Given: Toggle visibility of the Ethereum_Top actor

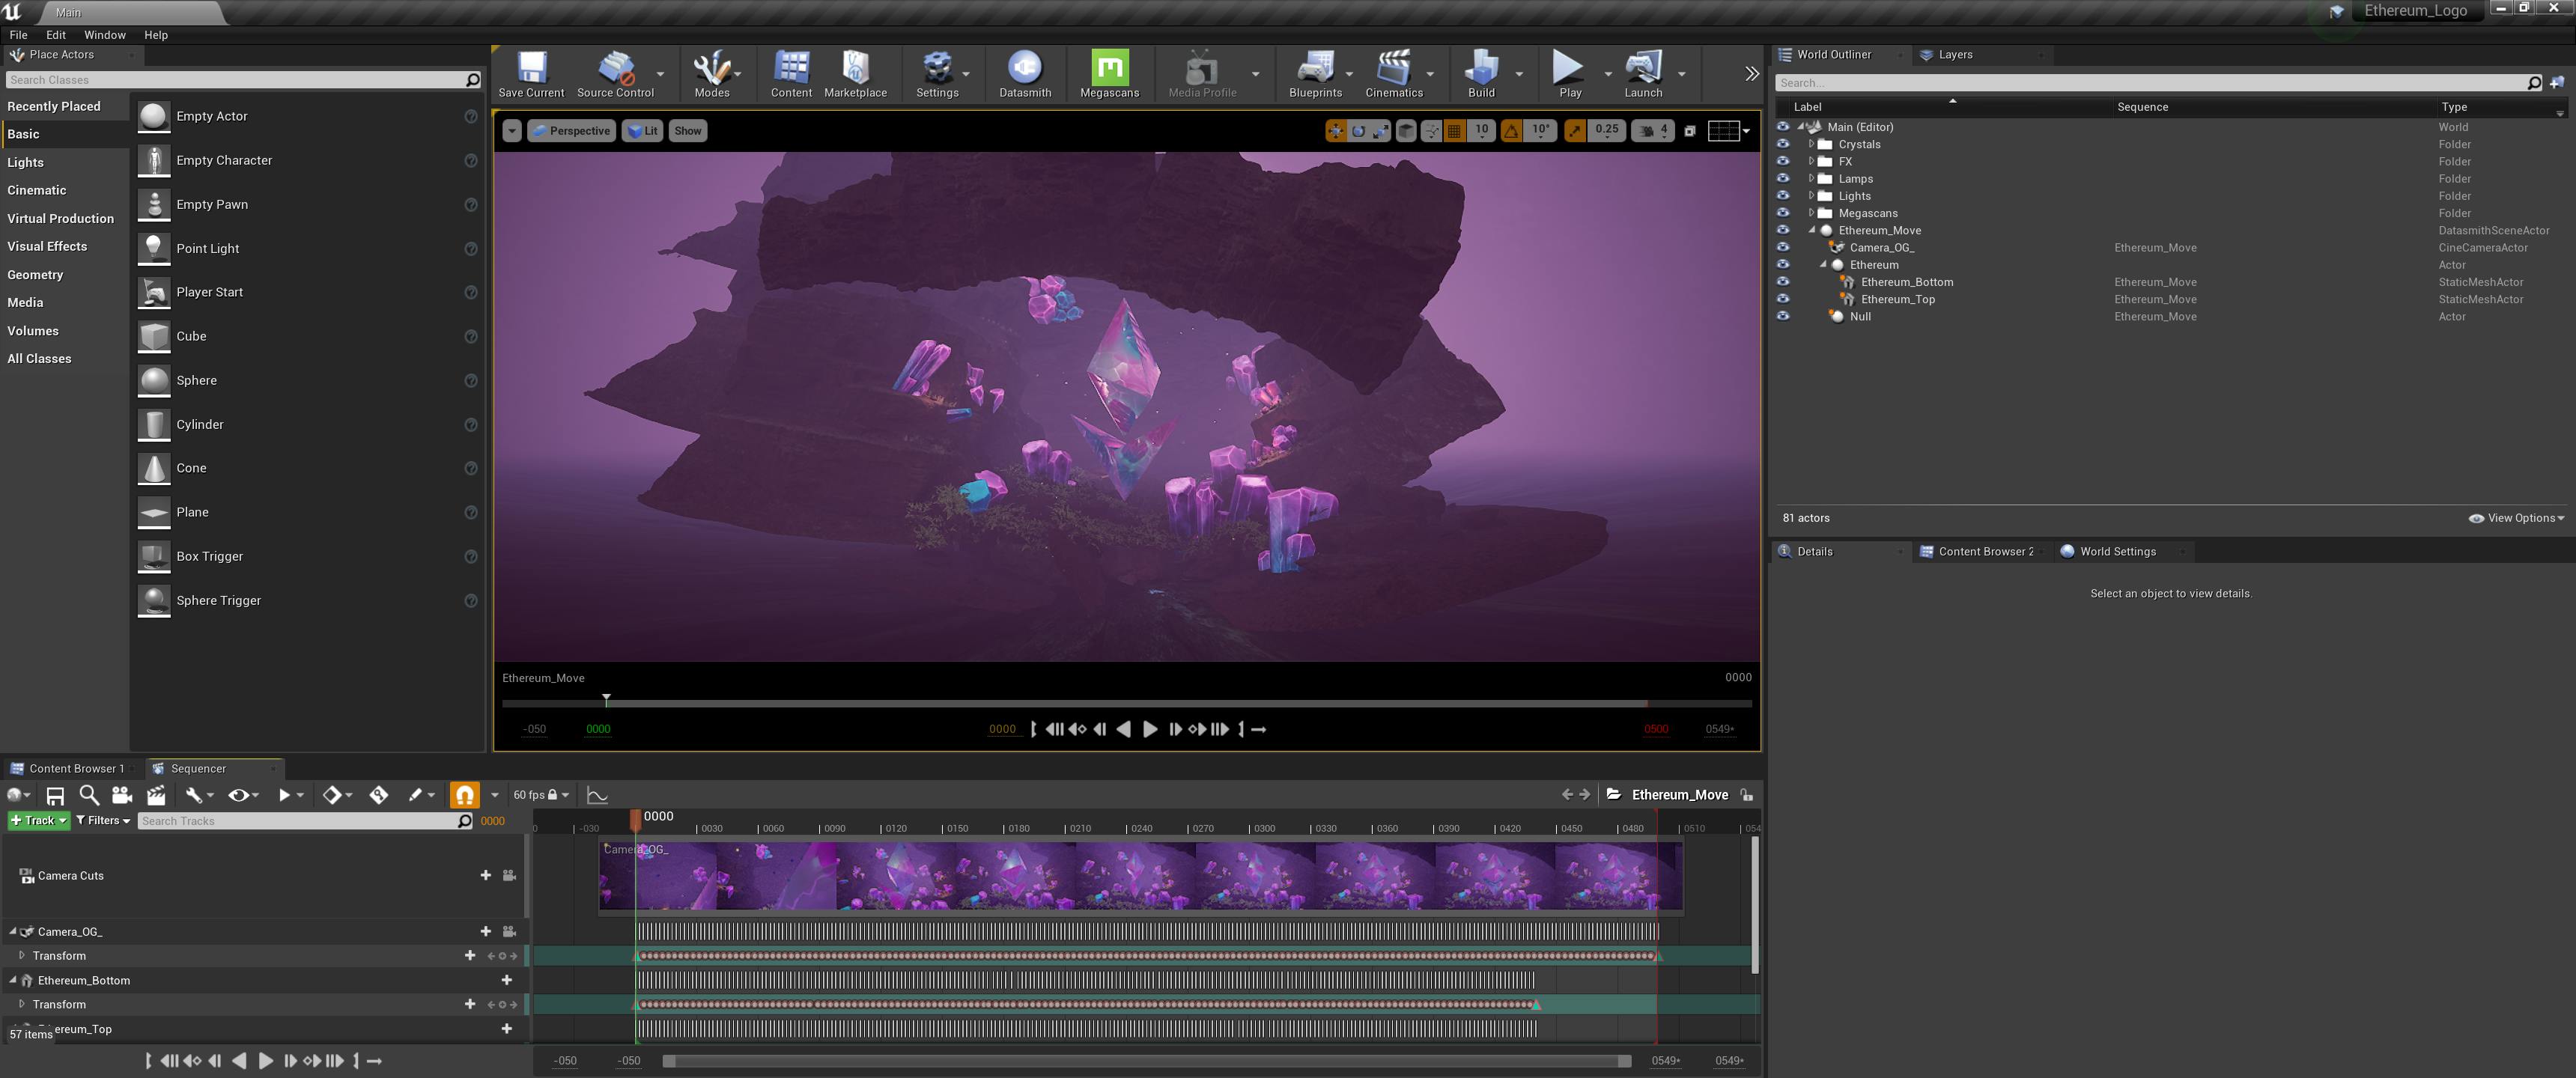Looking at the screenshot, I should coord(1782,299).
